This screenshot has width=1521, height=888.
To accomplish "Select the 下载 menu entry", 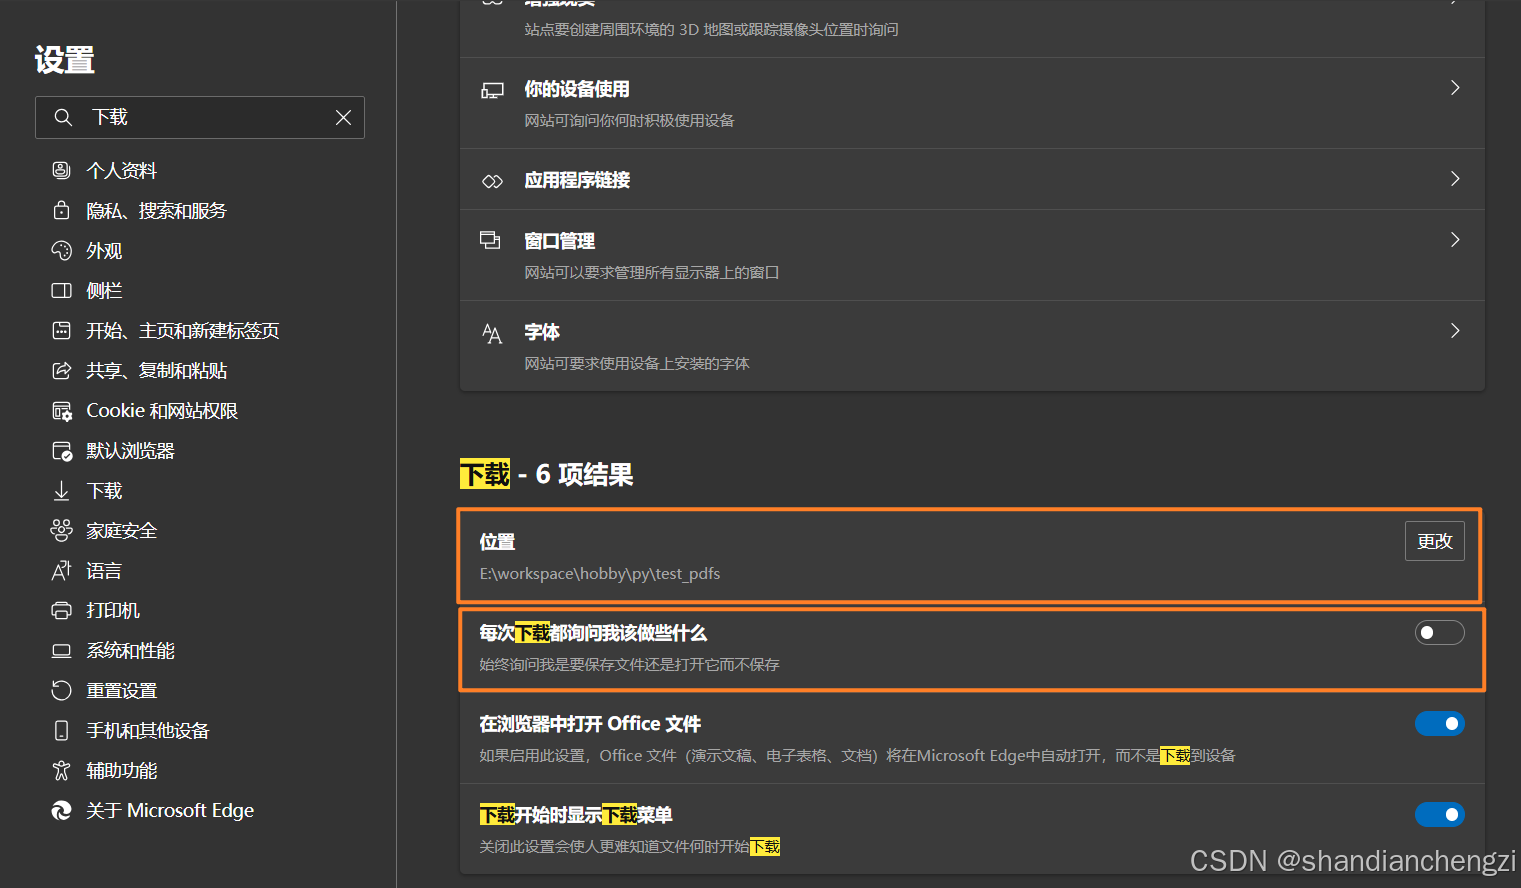I will [103, 490].
